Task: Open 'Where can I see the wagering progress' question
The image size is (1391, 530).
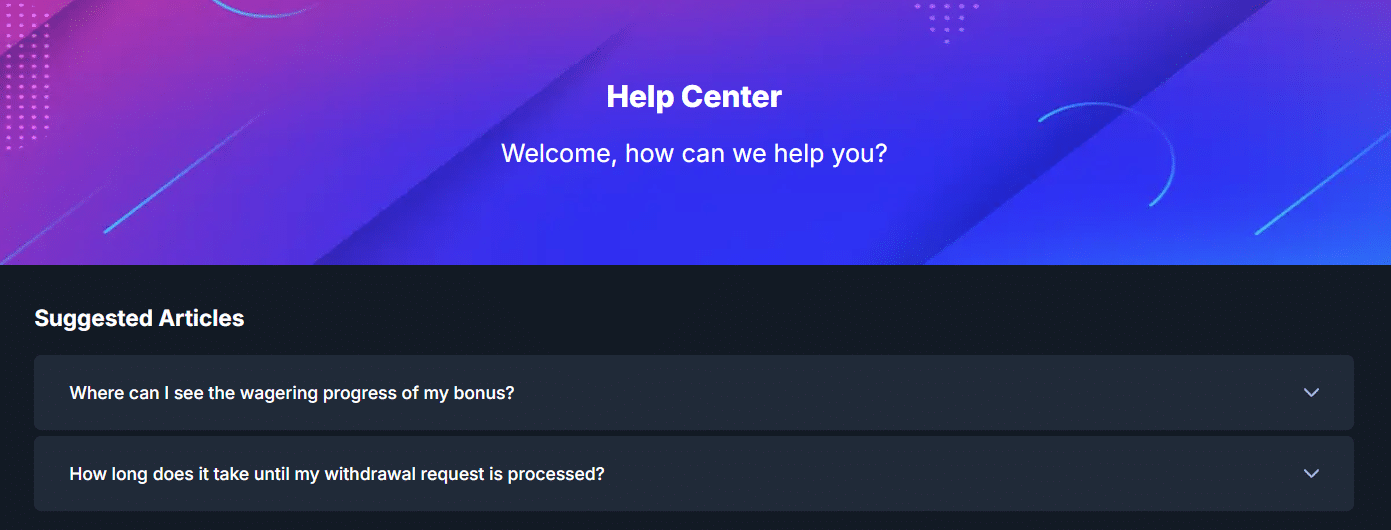Action: tap(291, 393)
